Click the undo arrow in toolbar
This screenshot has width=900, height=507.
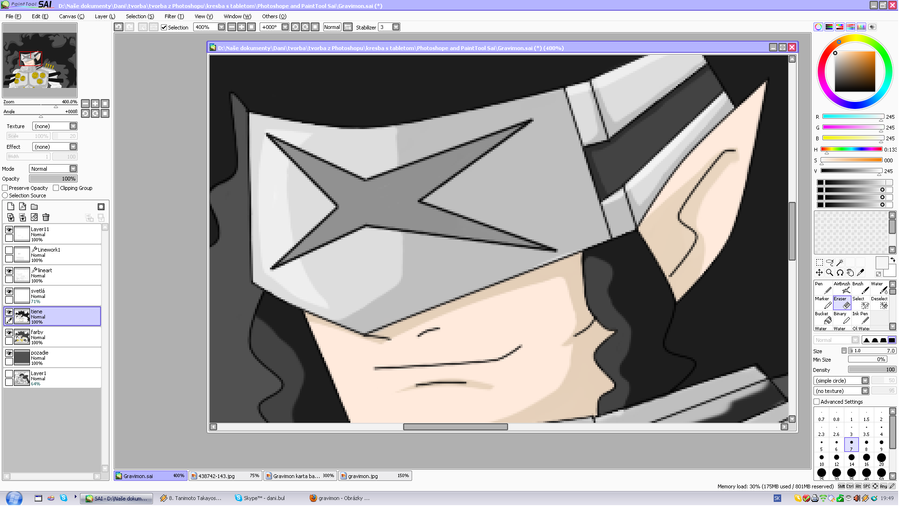point(118,27)
